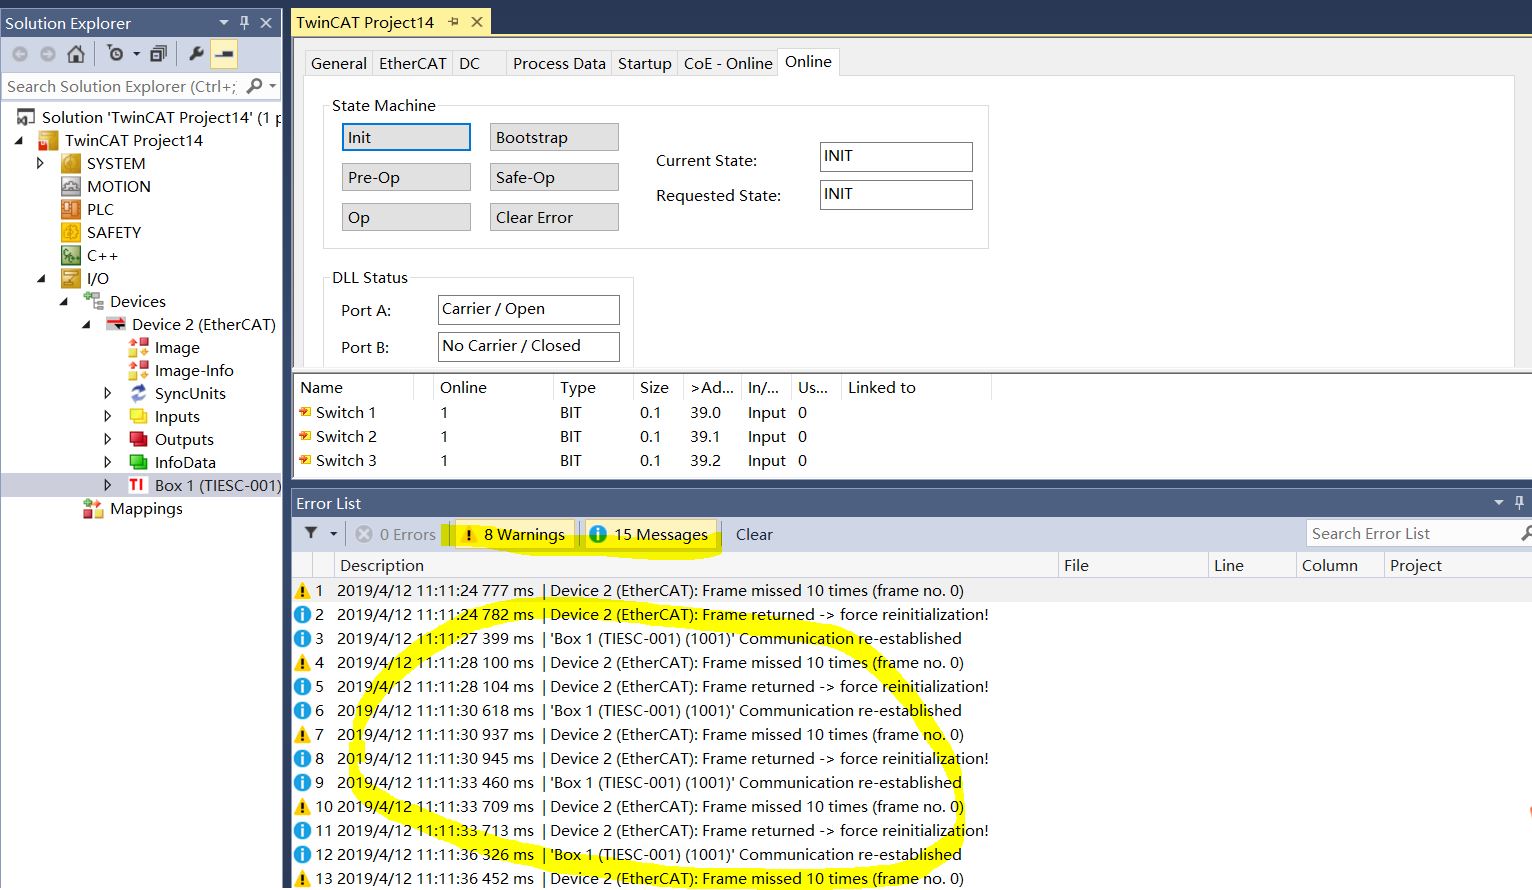Click Clear in the Error List toolbar

tap(754, 535)
